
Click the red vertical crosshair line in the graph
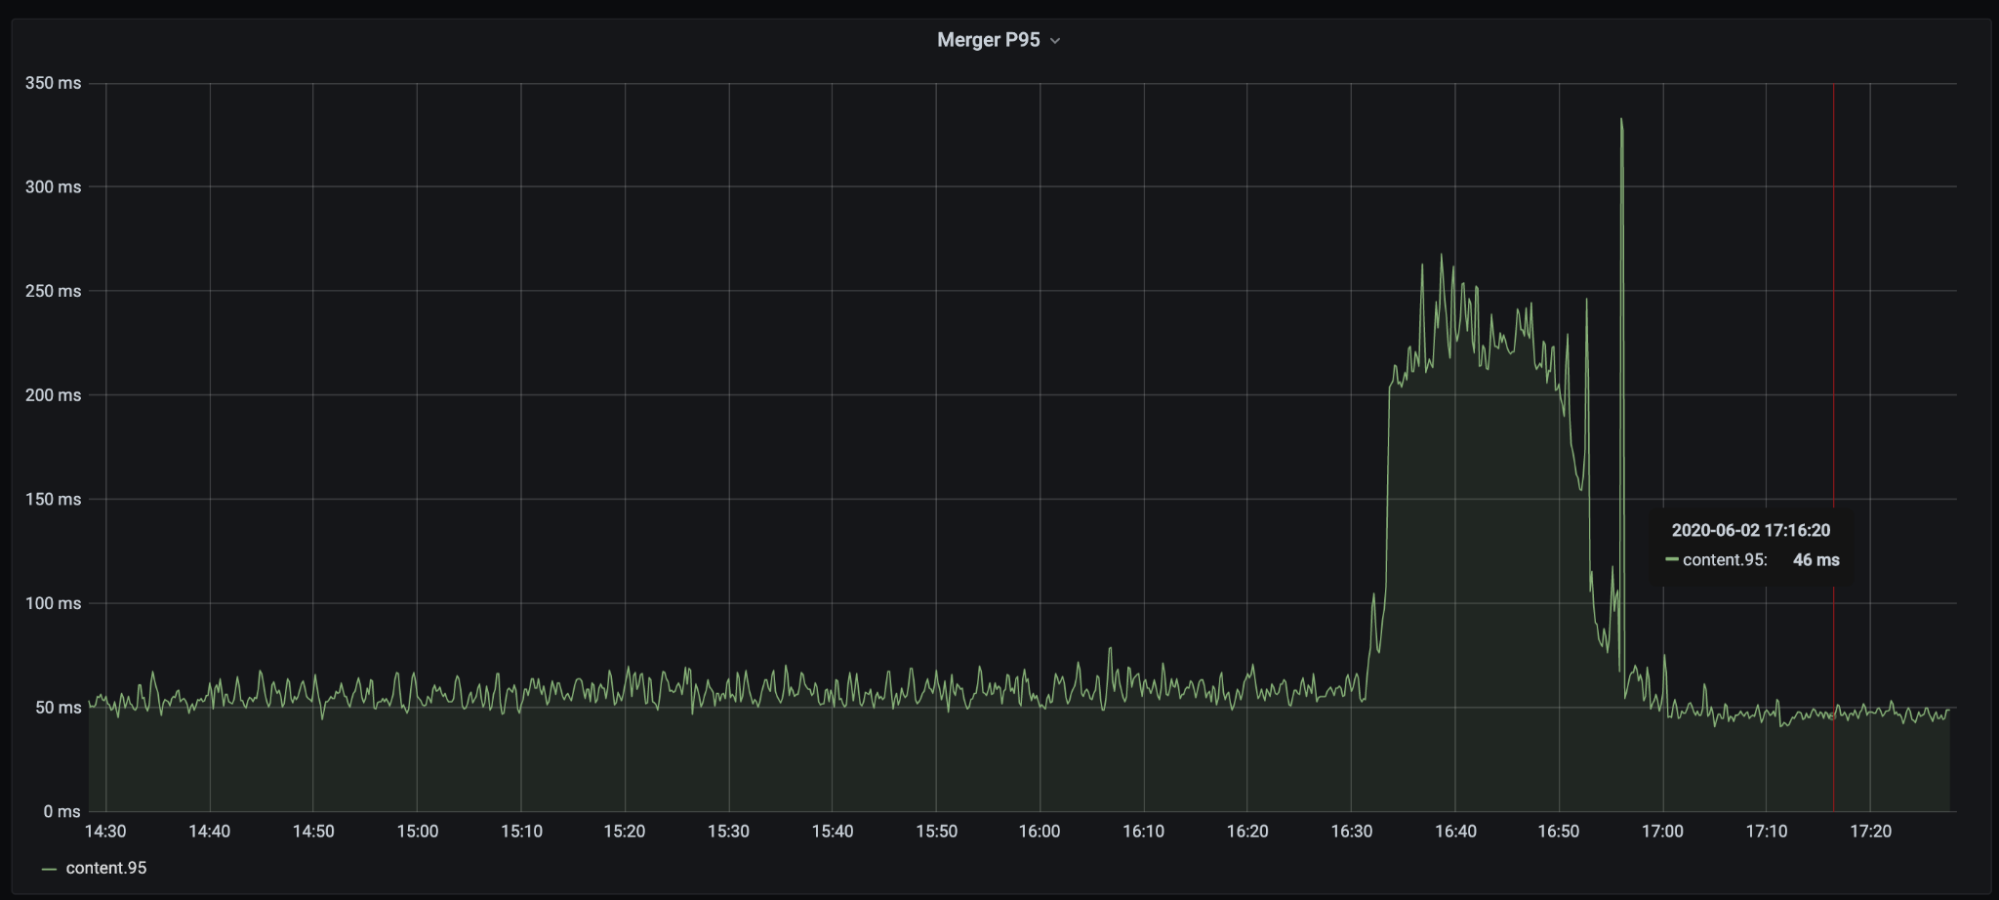click(1833, 447)
